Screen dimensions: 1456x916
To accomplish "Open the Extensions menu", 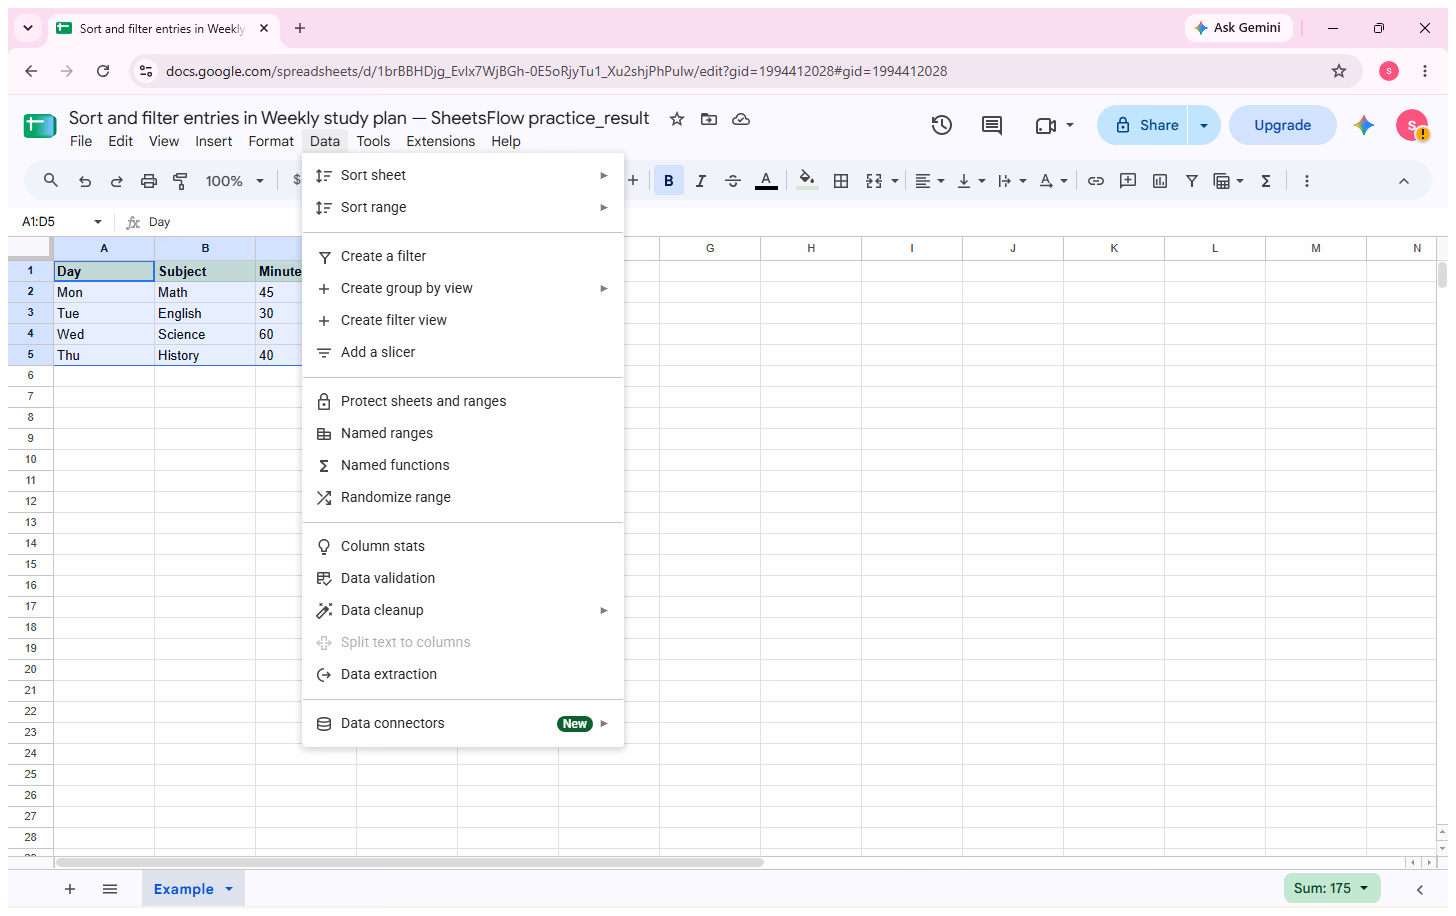I will [441, 141].
